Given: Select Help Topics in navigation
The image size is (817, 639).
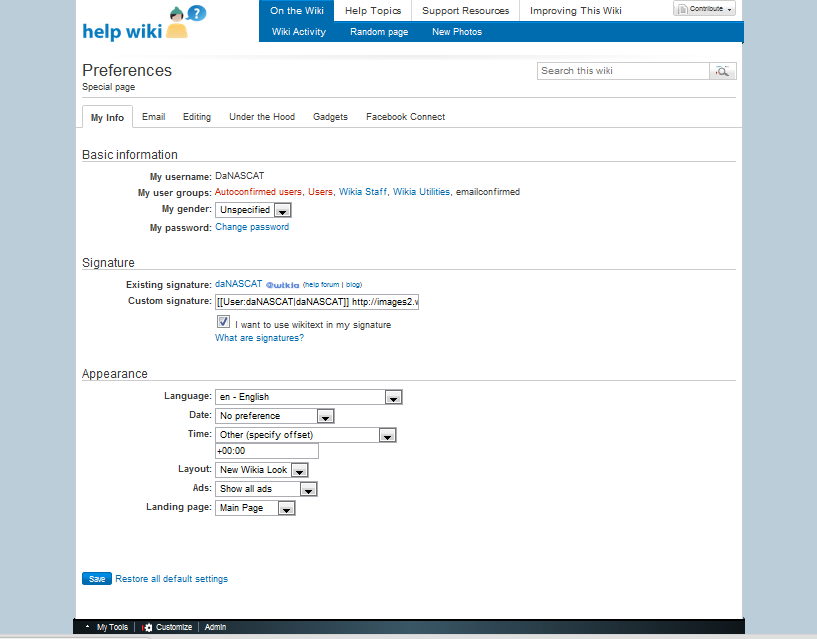Looking at the screenshot, I should pyautogui.click(x=372, y=11).
